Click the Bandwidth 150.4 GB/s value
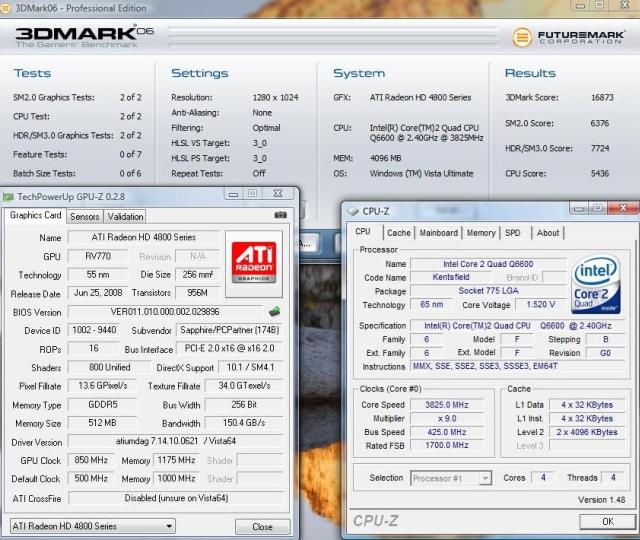The width and height of the screenshot is (640, 540). [244, 423]
